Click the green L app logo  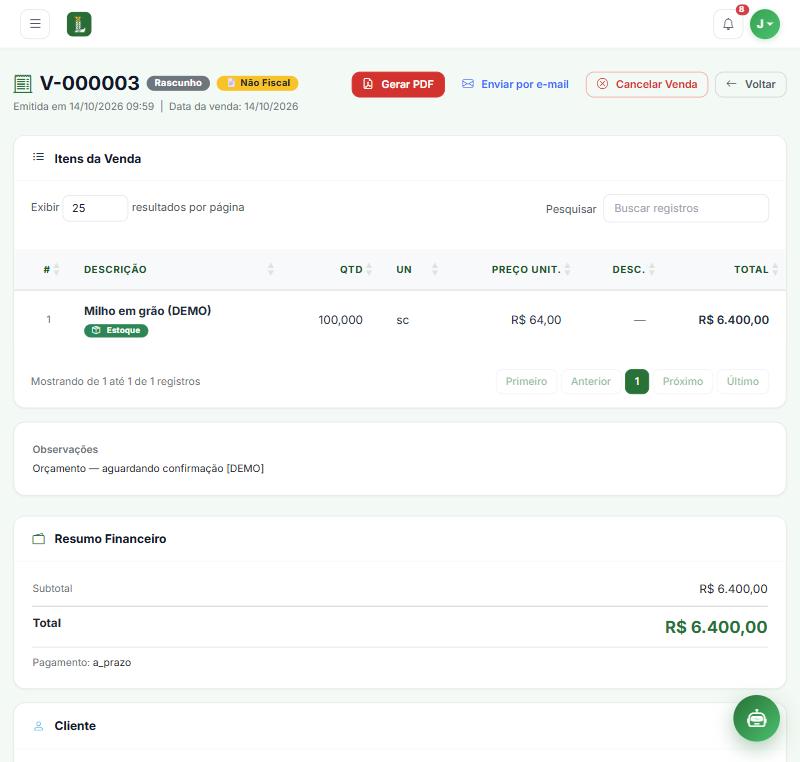[79, 24]
